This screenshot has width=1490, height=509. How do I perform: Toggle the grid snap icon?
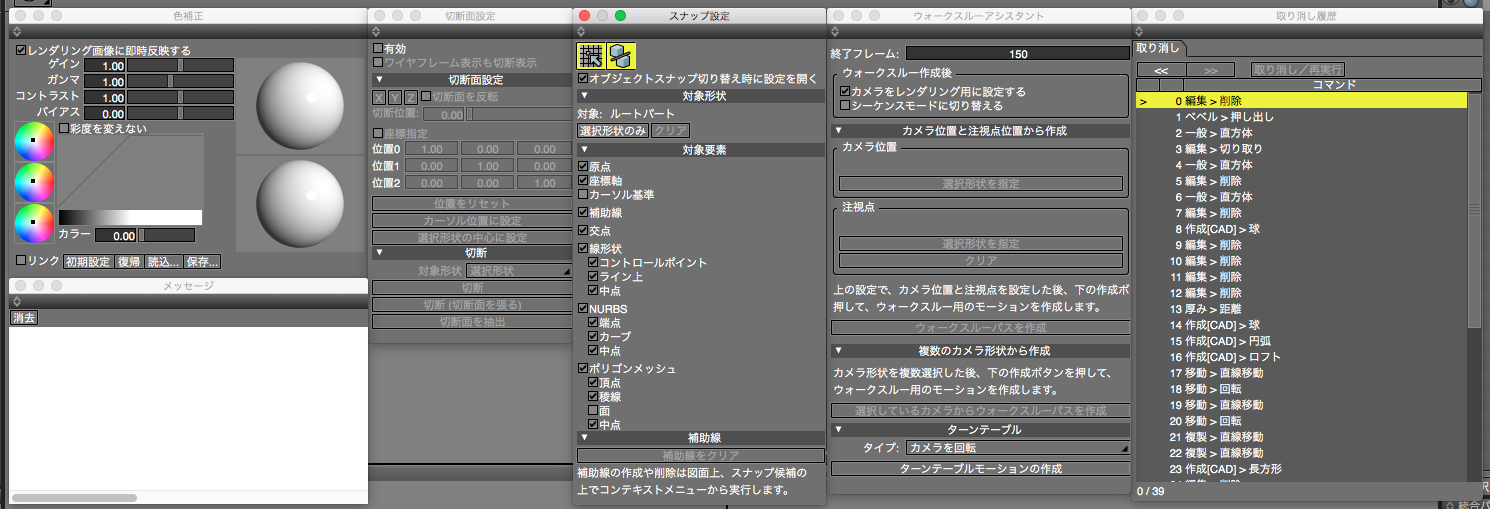coord(590,56)
